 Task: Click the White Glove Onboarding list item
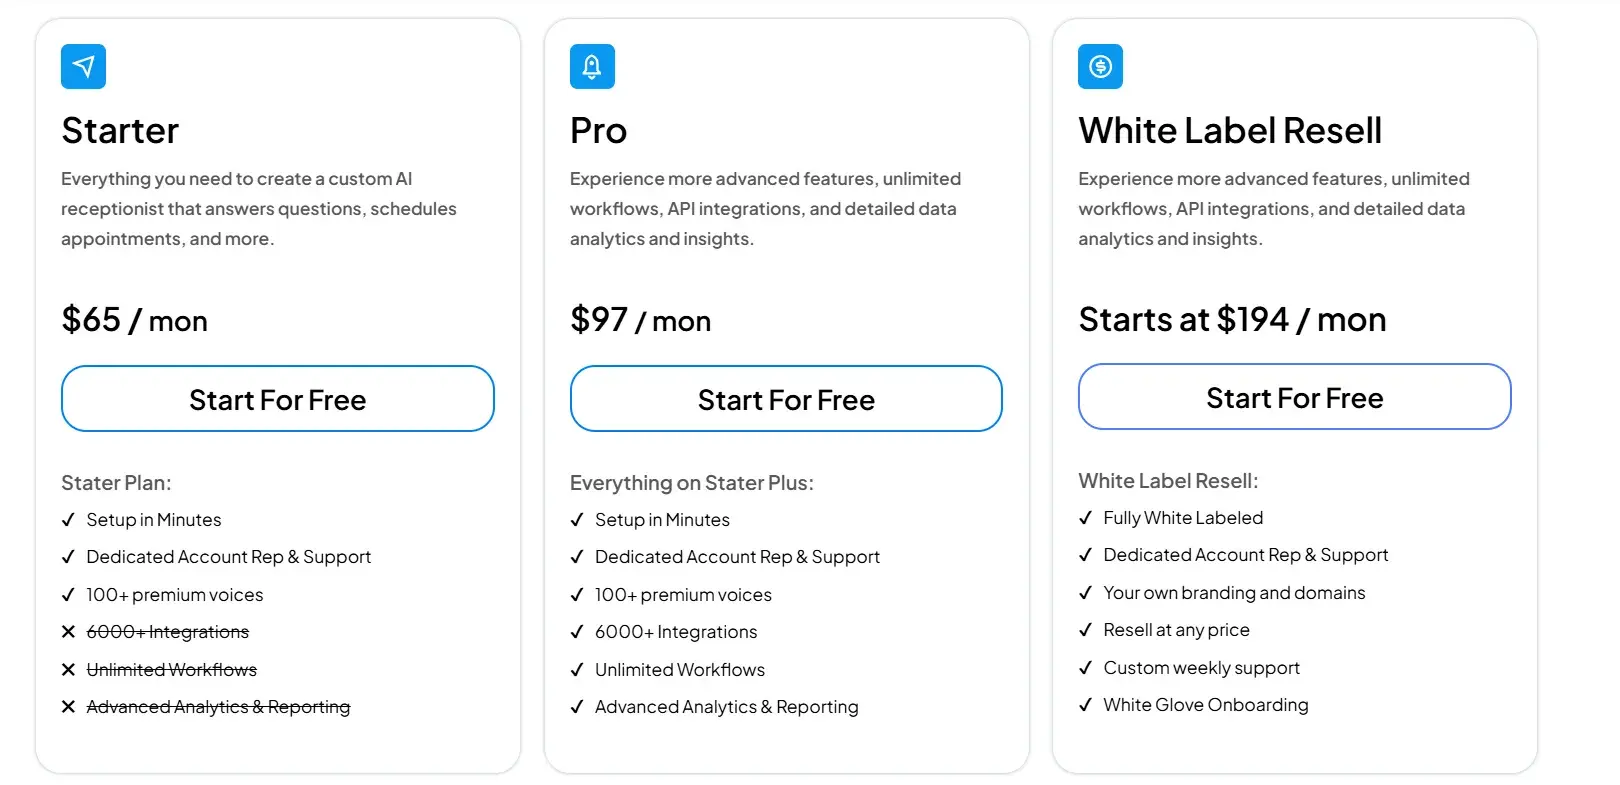[x=1205, y=704]
